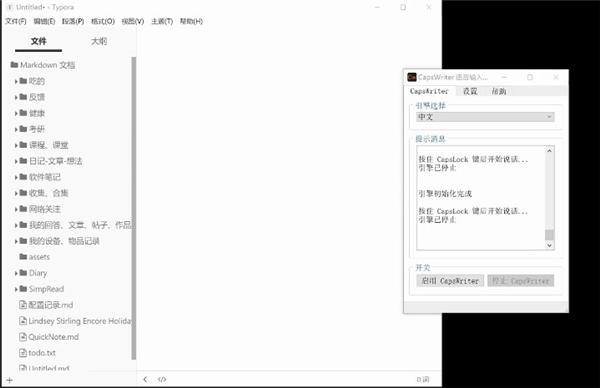The height and width of the screenshot is (388, 600).
Task: Select the CapsWriter tab in the CapsWriter window
Action: [x=429, y=91]
